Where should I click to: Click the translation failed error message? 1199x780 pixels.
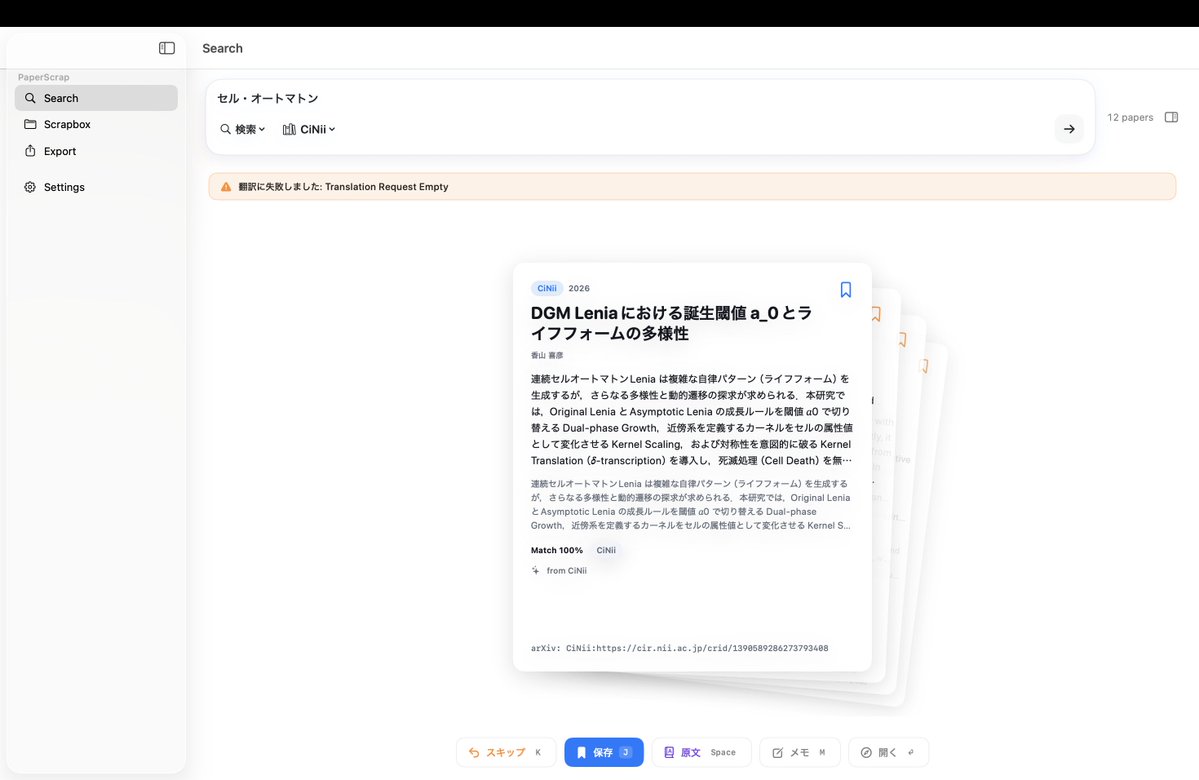click(343, 187)
